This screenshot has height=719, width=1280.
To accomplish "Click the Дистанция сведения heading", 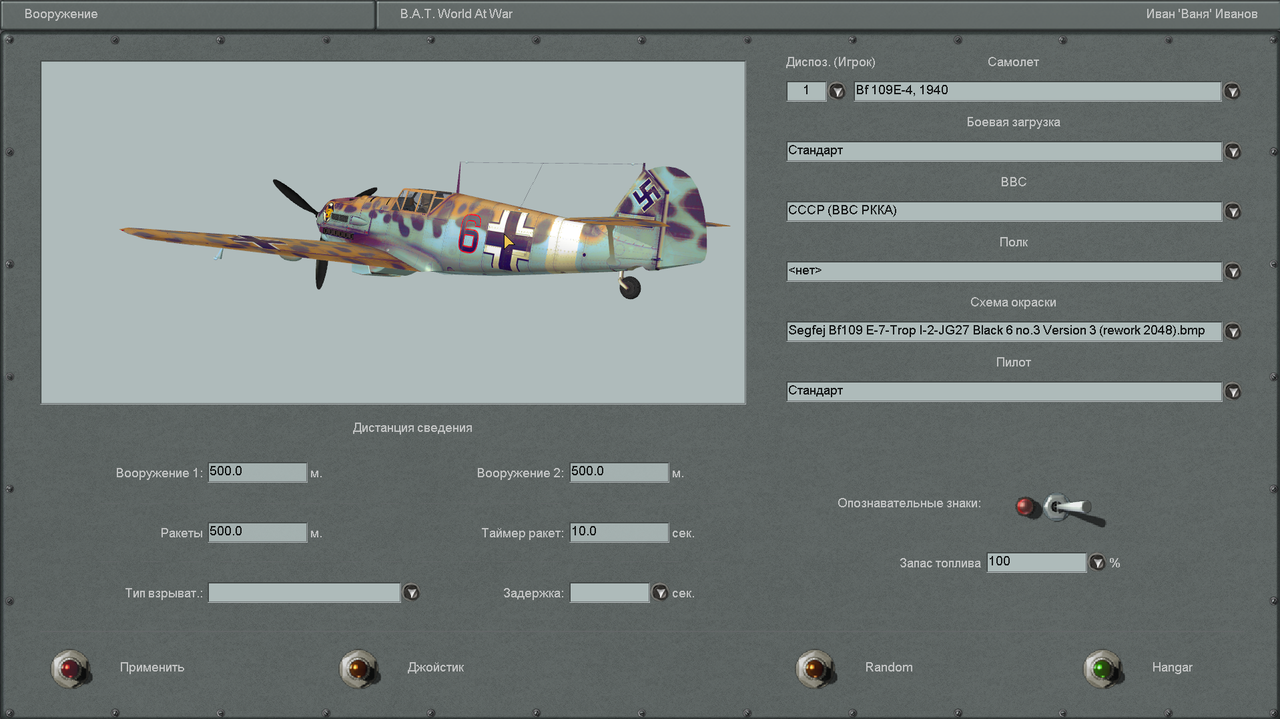I will coord(412,428).
